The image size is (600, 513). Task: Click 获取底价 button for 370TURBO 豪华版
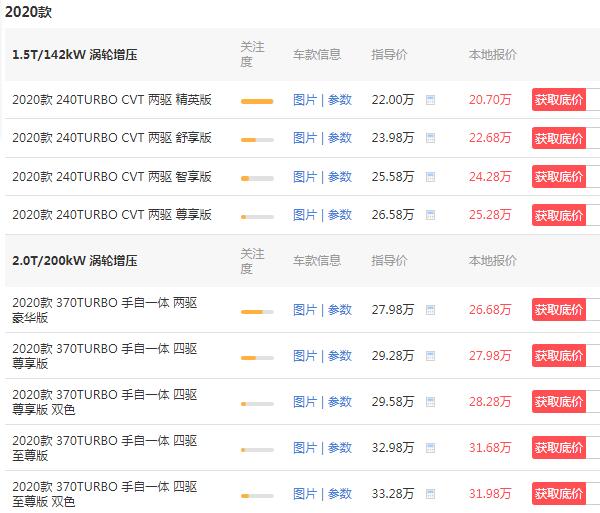click(x=559, y=310)
